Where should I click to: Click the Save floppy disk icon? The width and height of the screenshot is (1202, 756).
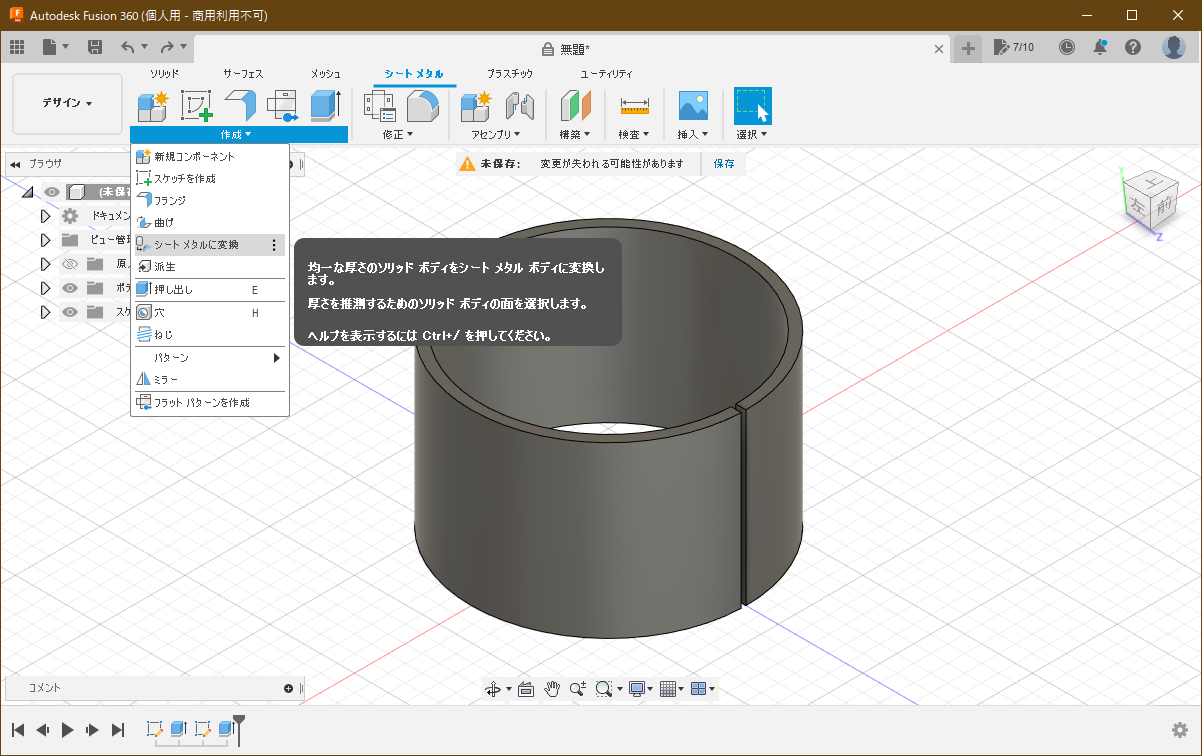click(x=95, y=47)
